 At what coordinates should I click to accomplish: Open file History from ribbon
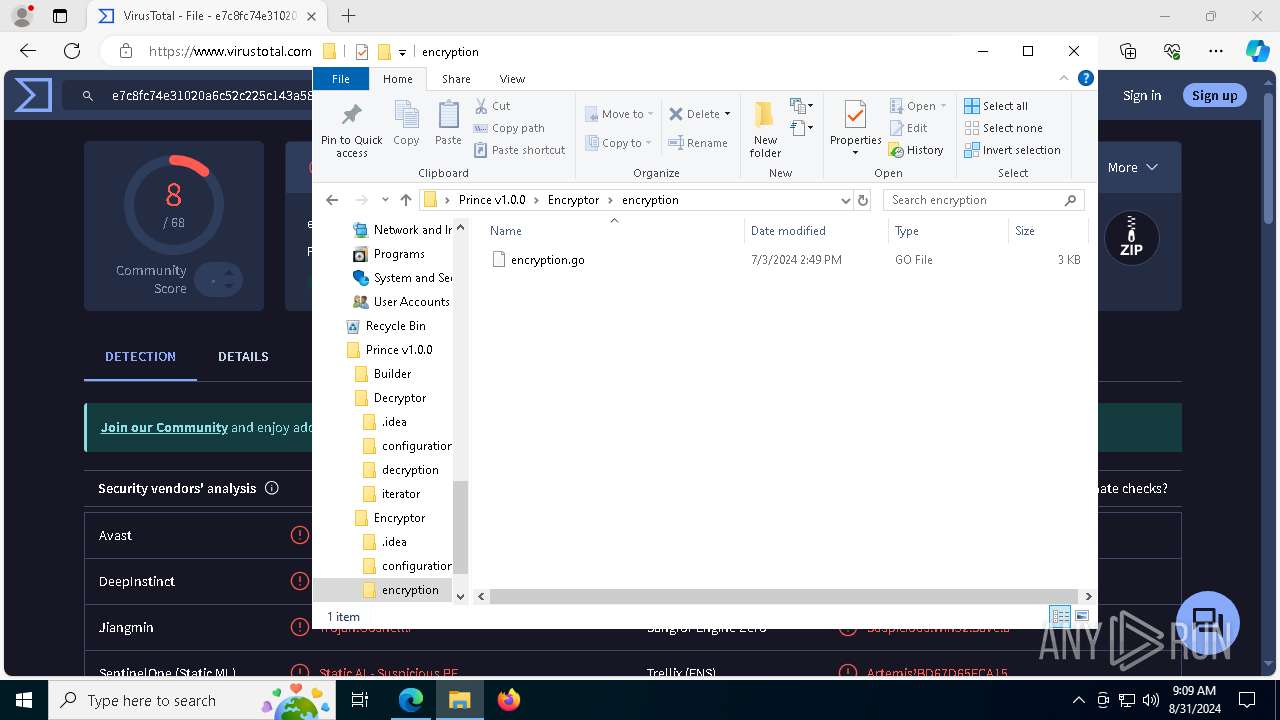pos(916,150)
